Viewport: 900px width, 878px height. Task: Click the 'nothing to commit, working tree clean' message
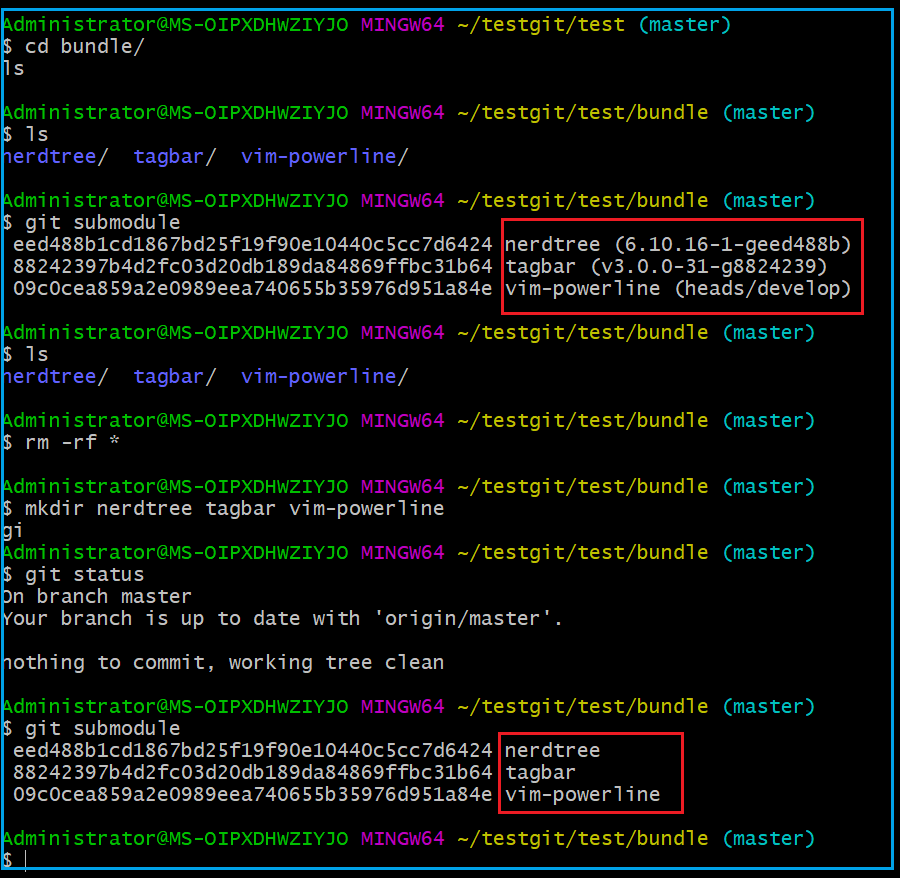[x=222, y=662]
